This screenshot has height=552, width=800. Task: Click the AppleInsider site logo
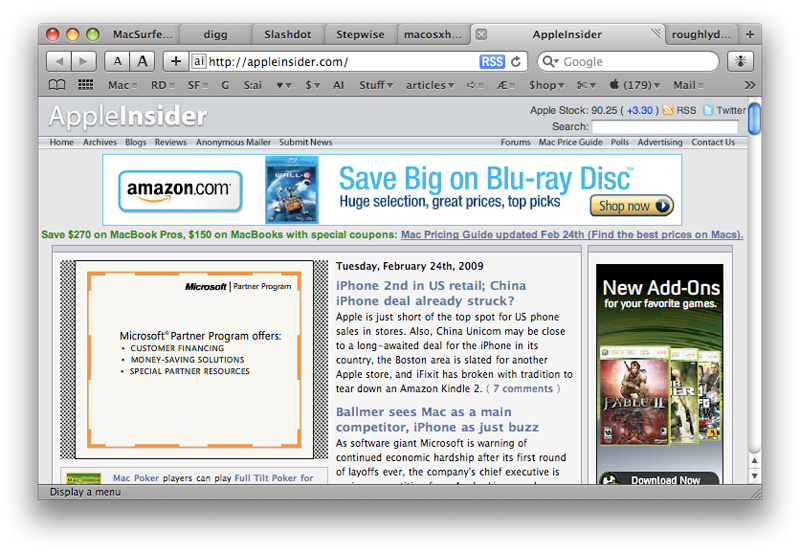[x=128, y=116]
